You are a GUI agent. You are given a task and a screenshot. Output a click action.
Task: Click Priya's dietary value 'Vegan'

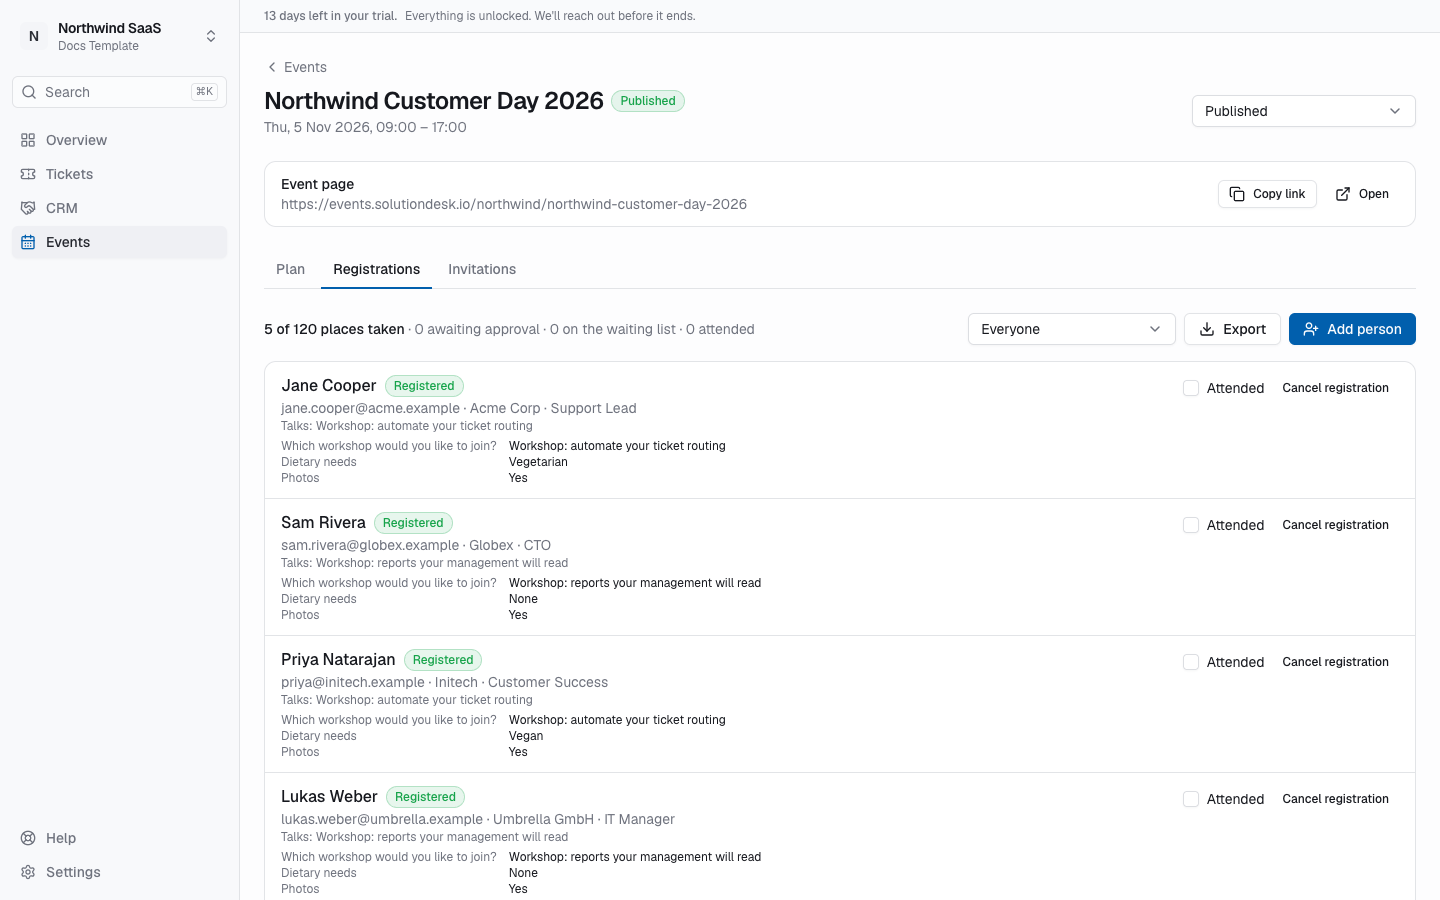tap(526, 736)
